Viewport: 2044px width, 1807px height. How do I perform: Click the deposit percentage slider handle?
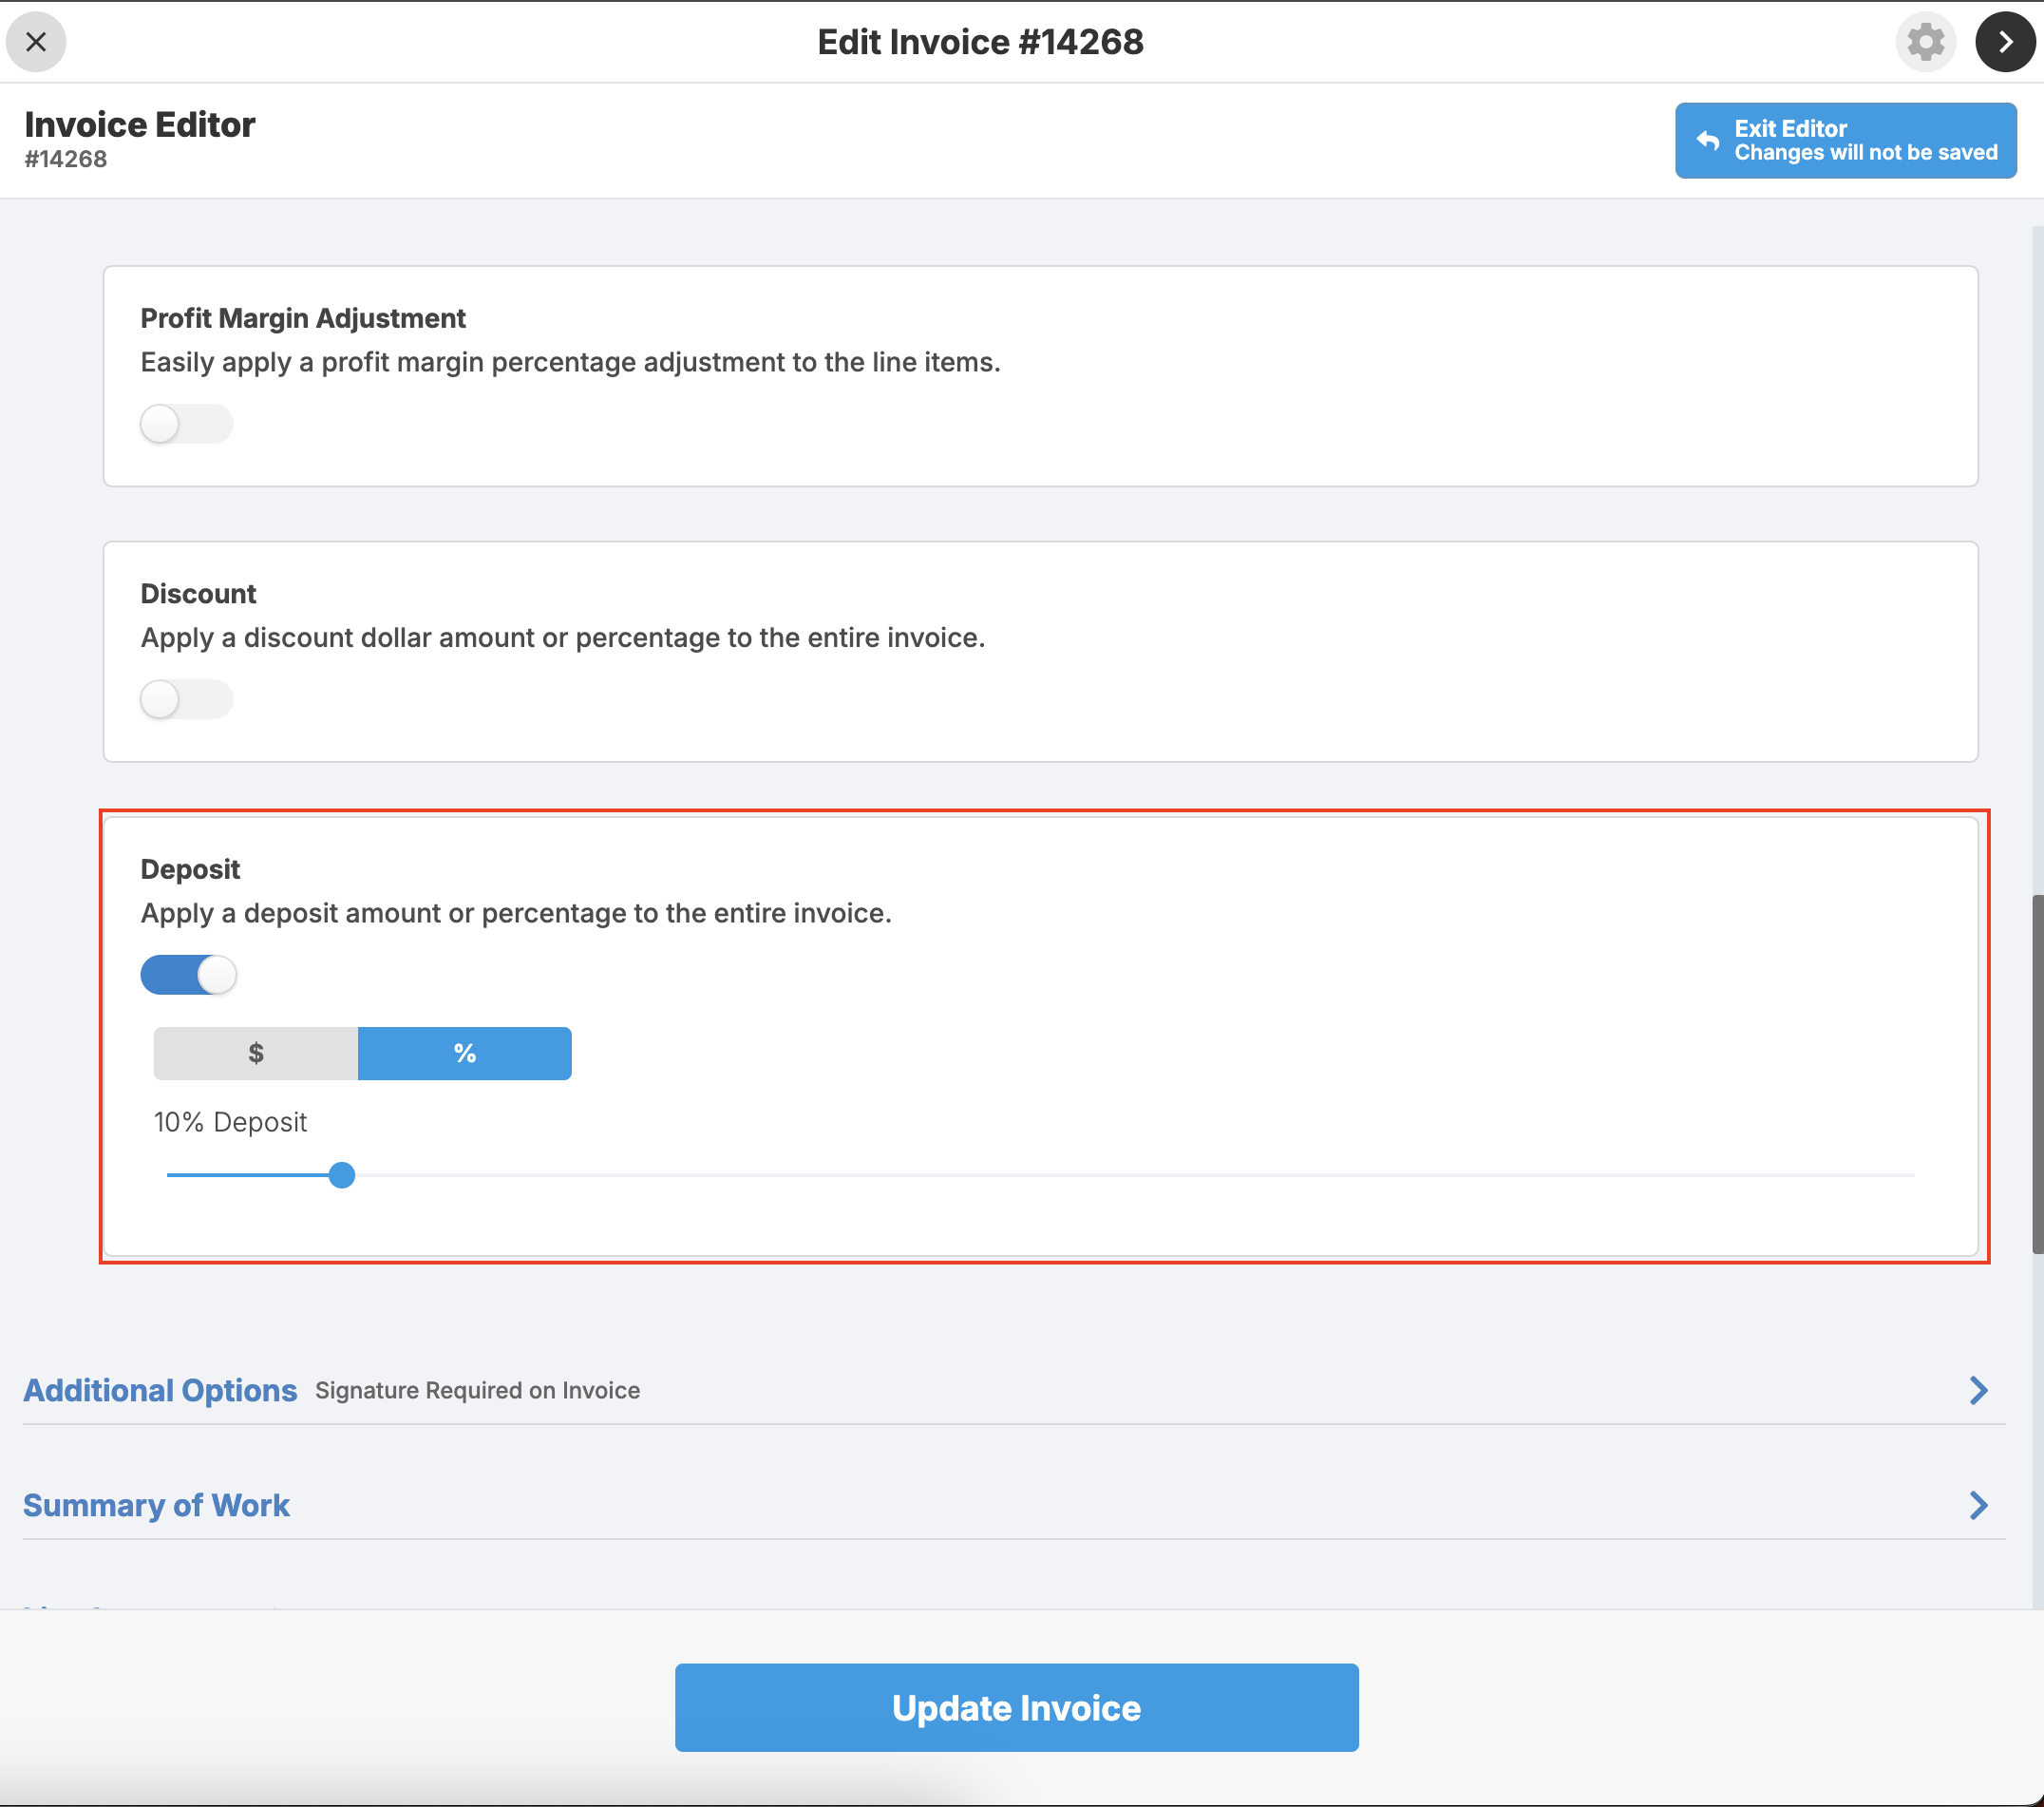pos(342,1175)
